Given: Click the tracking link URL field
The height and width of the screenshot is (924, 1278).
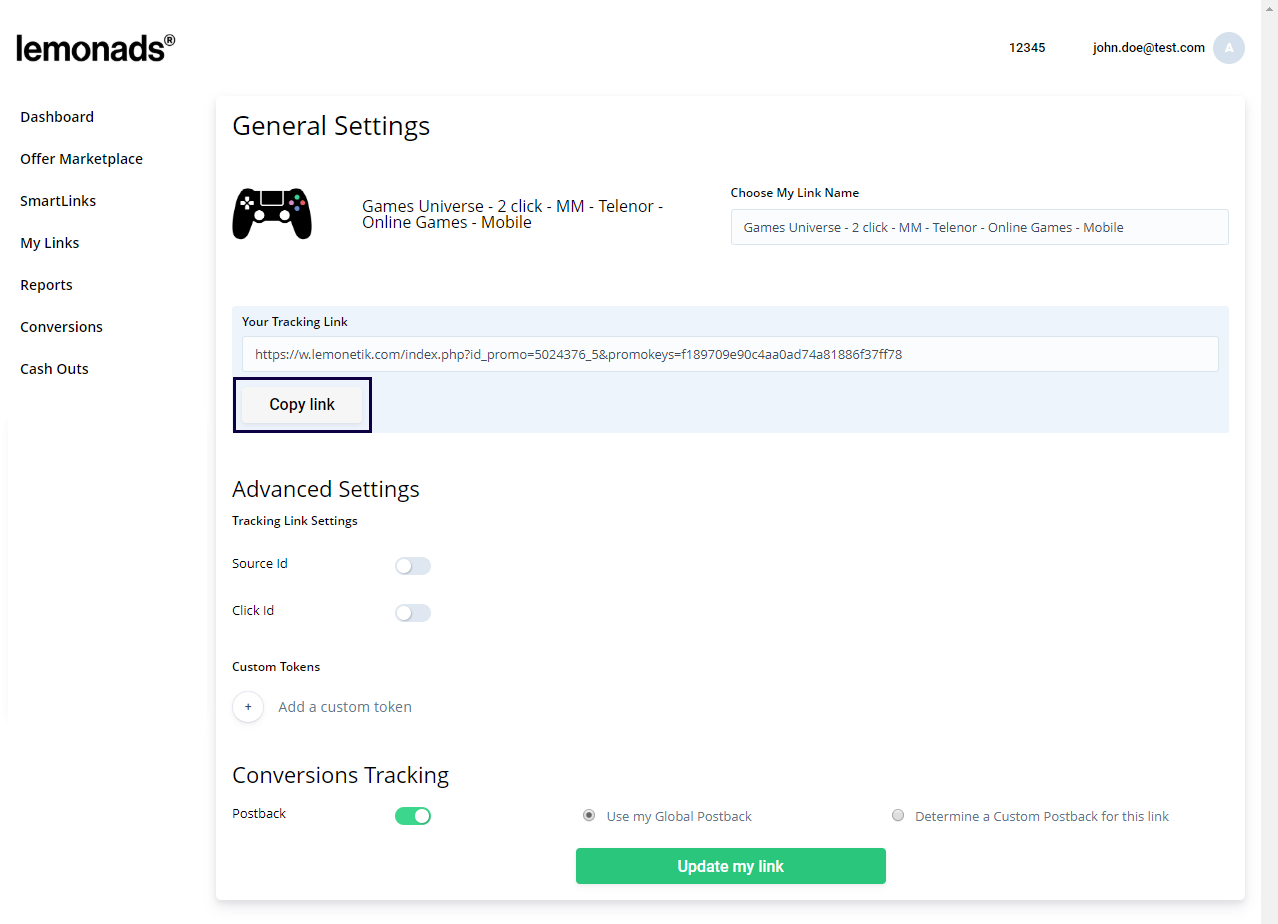Looking at the screenshot, I should pyautogui.click(x=729, y=354).
